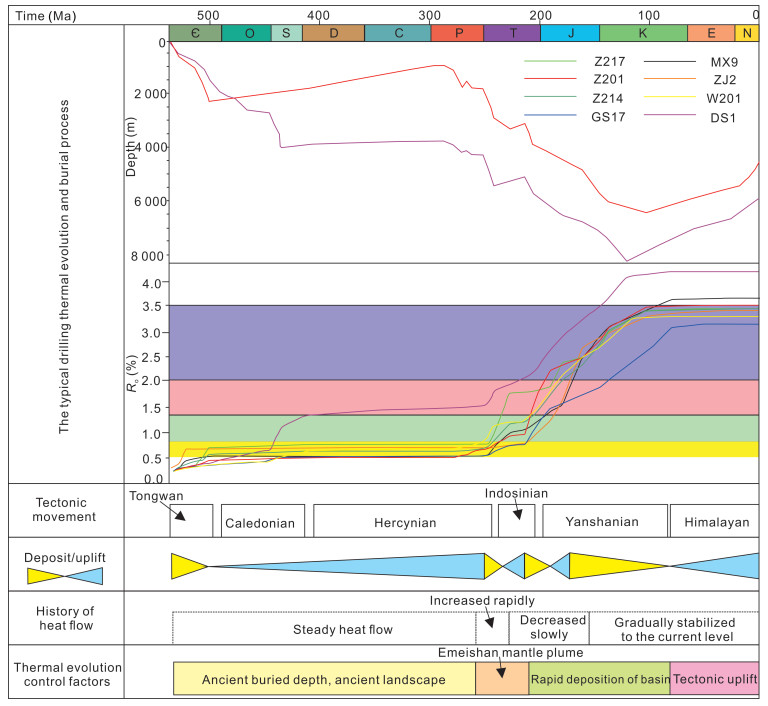Click the Jurassic 'J' period box

(570, 33)
